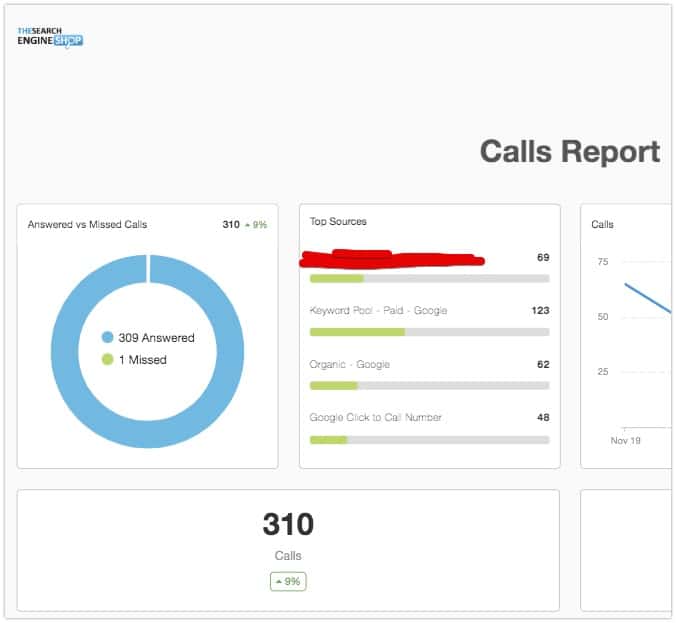Click the Nov 18 date label on chart
The width and height of the screenshot is (676, 623).
click(626, 441)
